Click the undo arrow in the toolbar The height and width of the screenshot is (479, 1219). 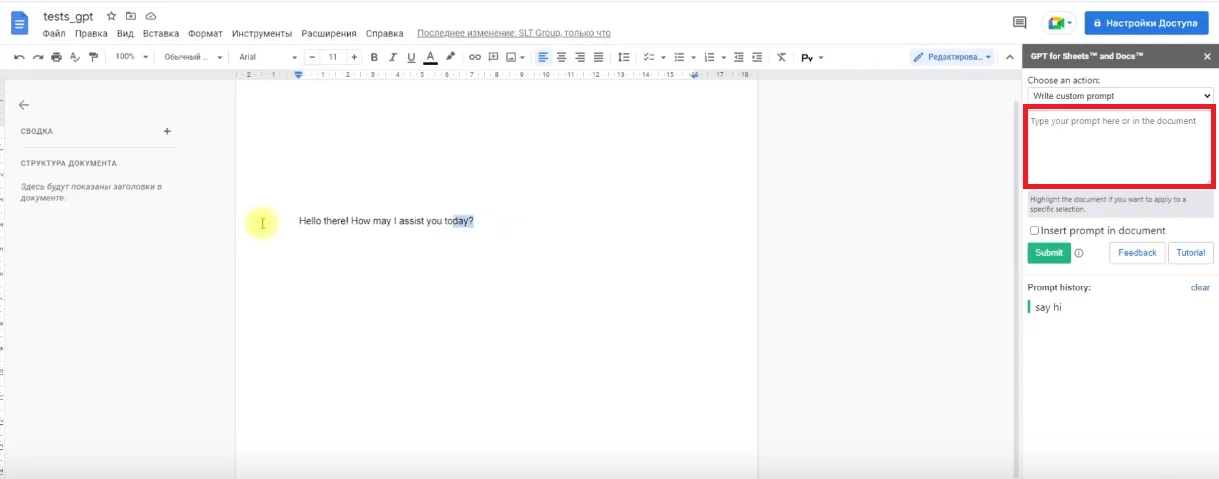pyautogui.click(x=19, y=57)
